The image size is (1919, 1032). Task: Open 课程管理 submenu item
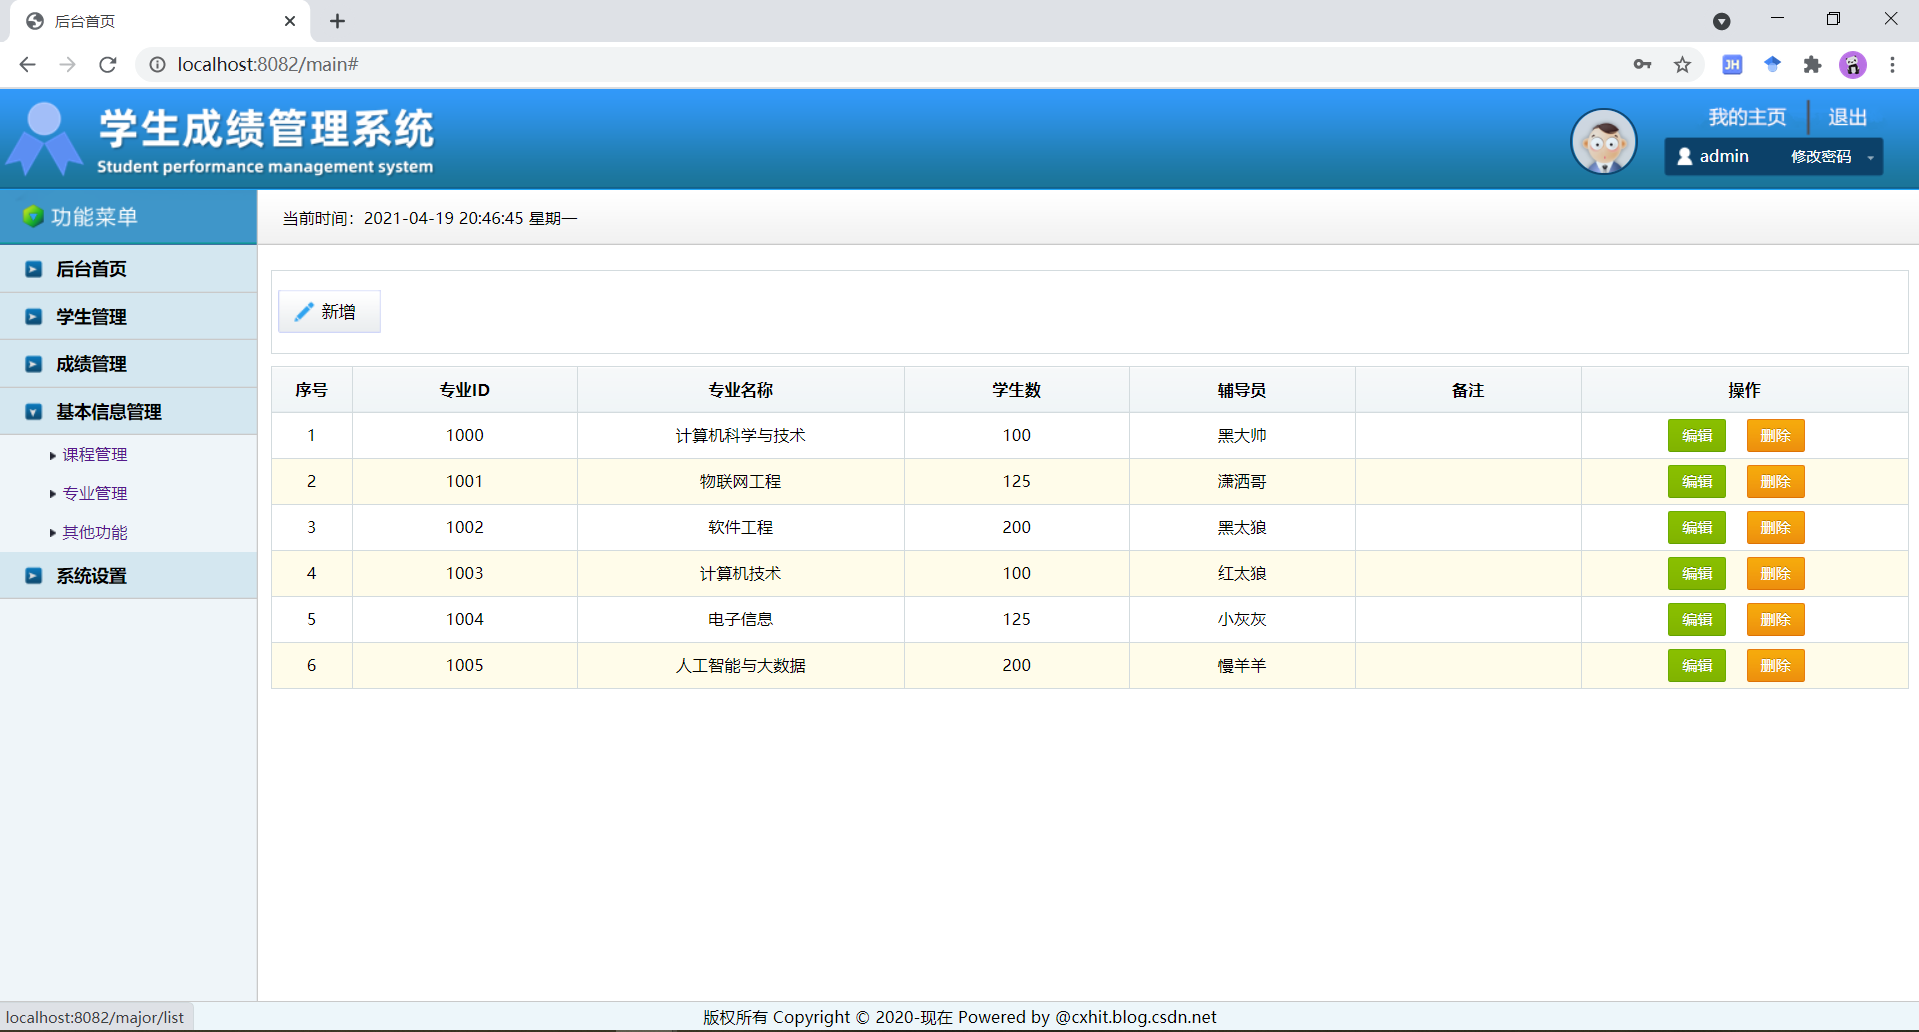[x=95, y=455]
